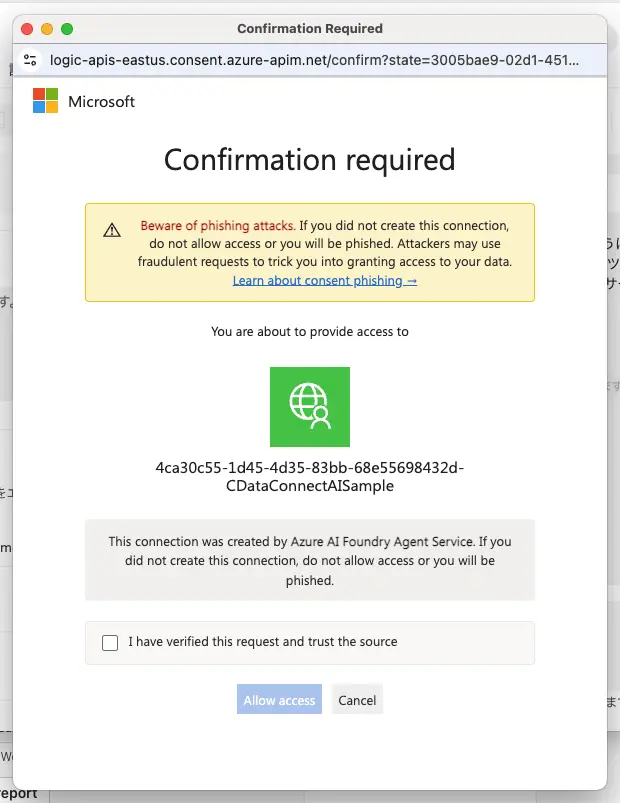Screen dimensions: 620x803
Task: Click the "Confirmation required" heading
Action: tap(310, 160)
